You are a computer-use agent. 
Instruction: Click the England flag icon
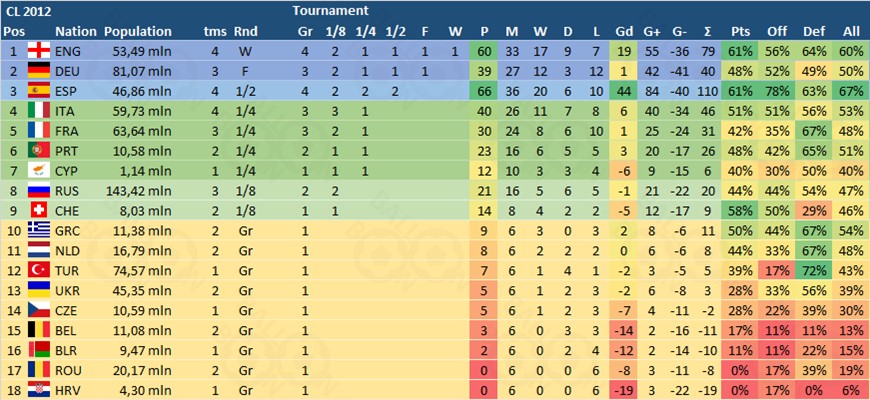(39, 51)
